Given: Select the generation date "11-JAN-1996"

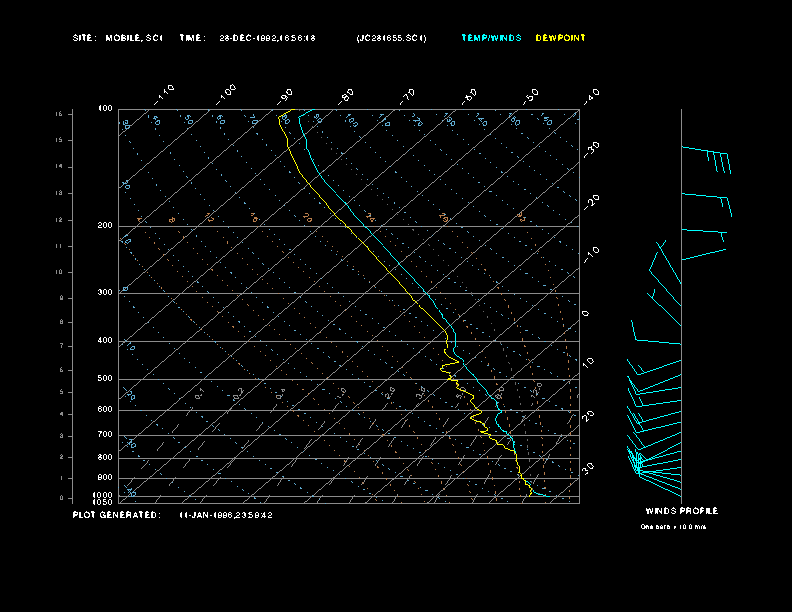Looking at the screenshot, I should point(205,515).
